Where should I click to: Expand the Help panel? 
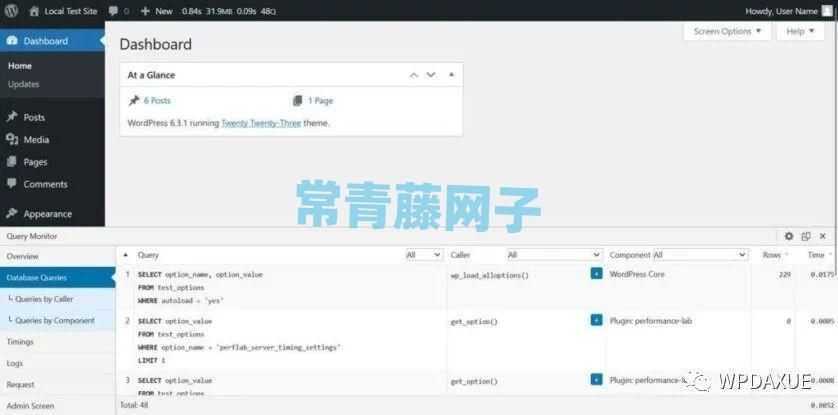tap(800, 31)
